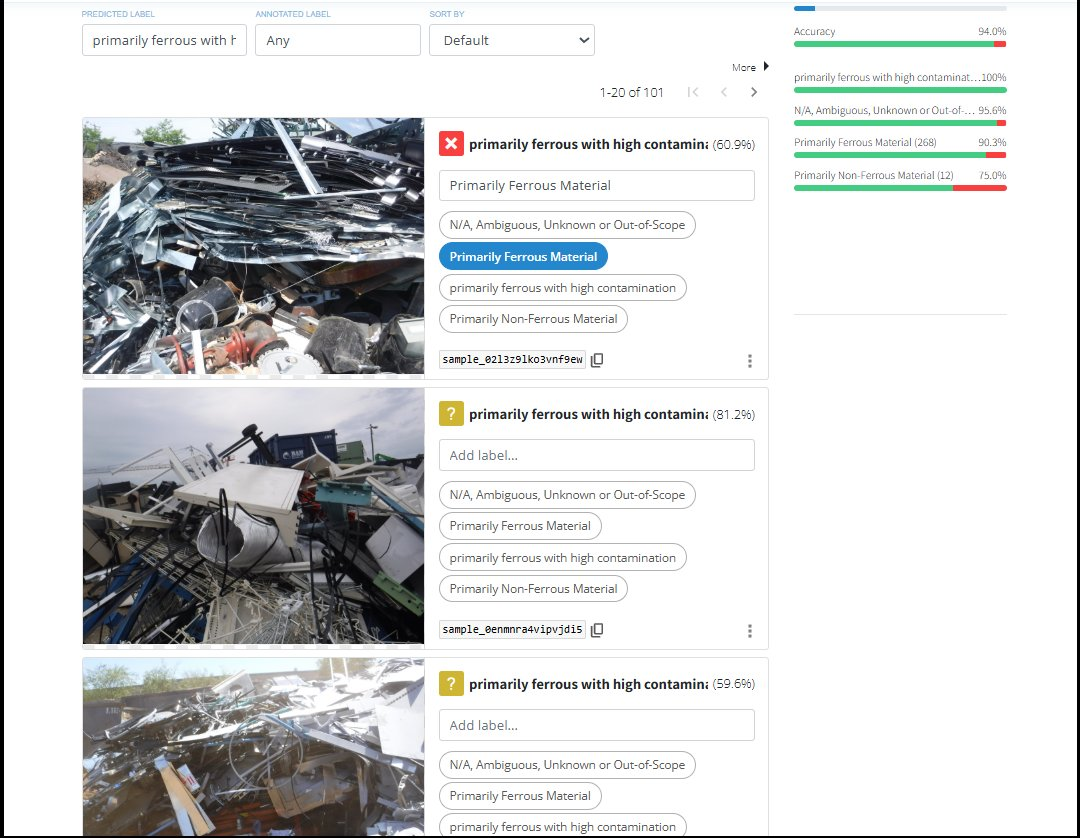
Task: Click the Primarily Non-Ferrous Material 75.0% bar
Action: coord(900,188)
